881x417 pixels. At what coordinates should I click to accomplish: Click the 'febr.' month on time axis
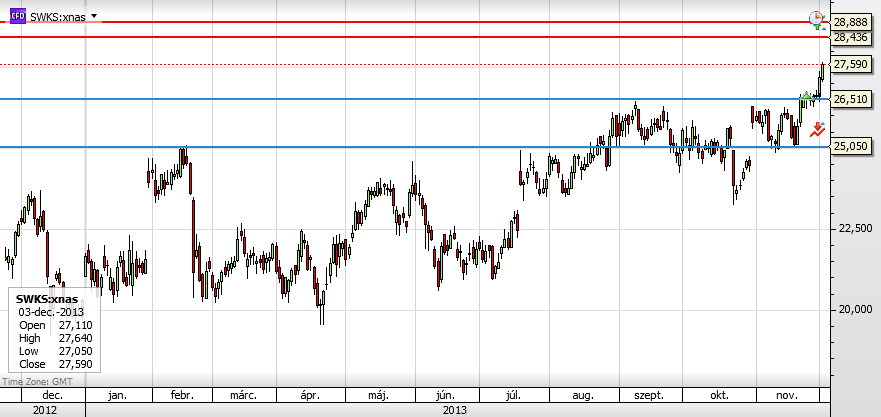[x=182, y=396]
